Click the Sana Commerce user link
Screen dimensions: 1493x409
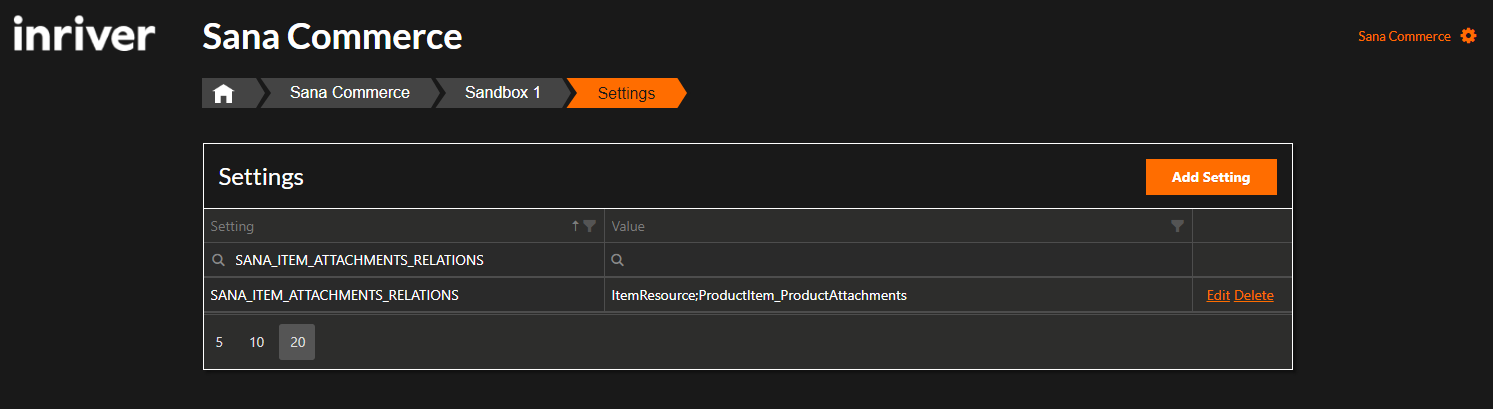(1404, 36)
